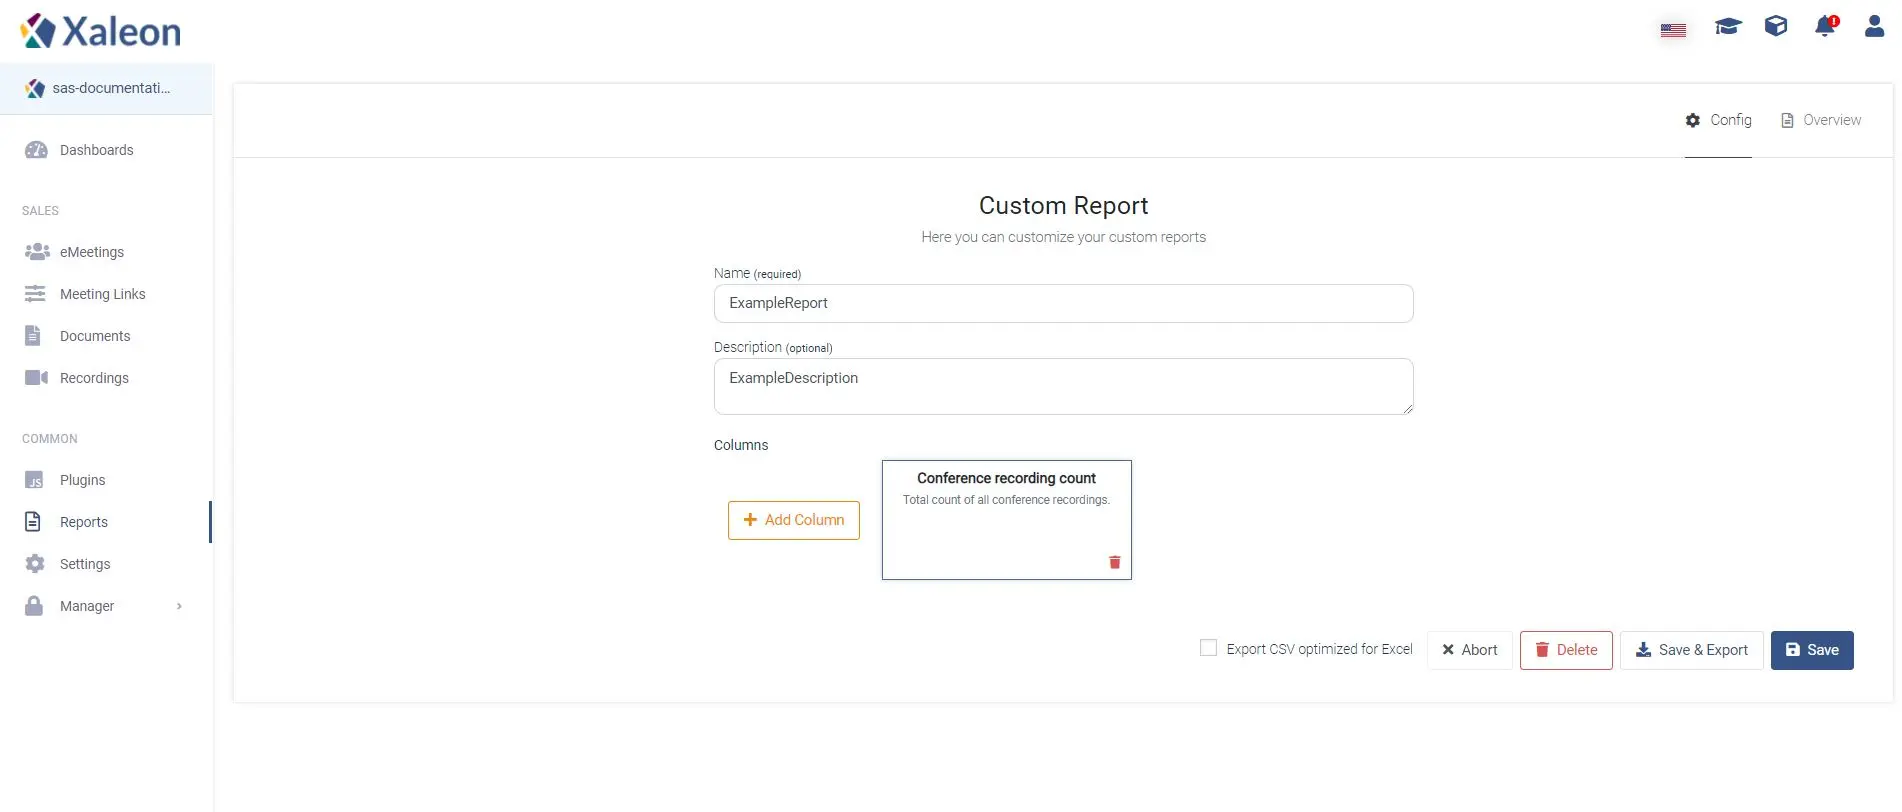
Task: Click the Overview tab page icon
Action: 1788,120
